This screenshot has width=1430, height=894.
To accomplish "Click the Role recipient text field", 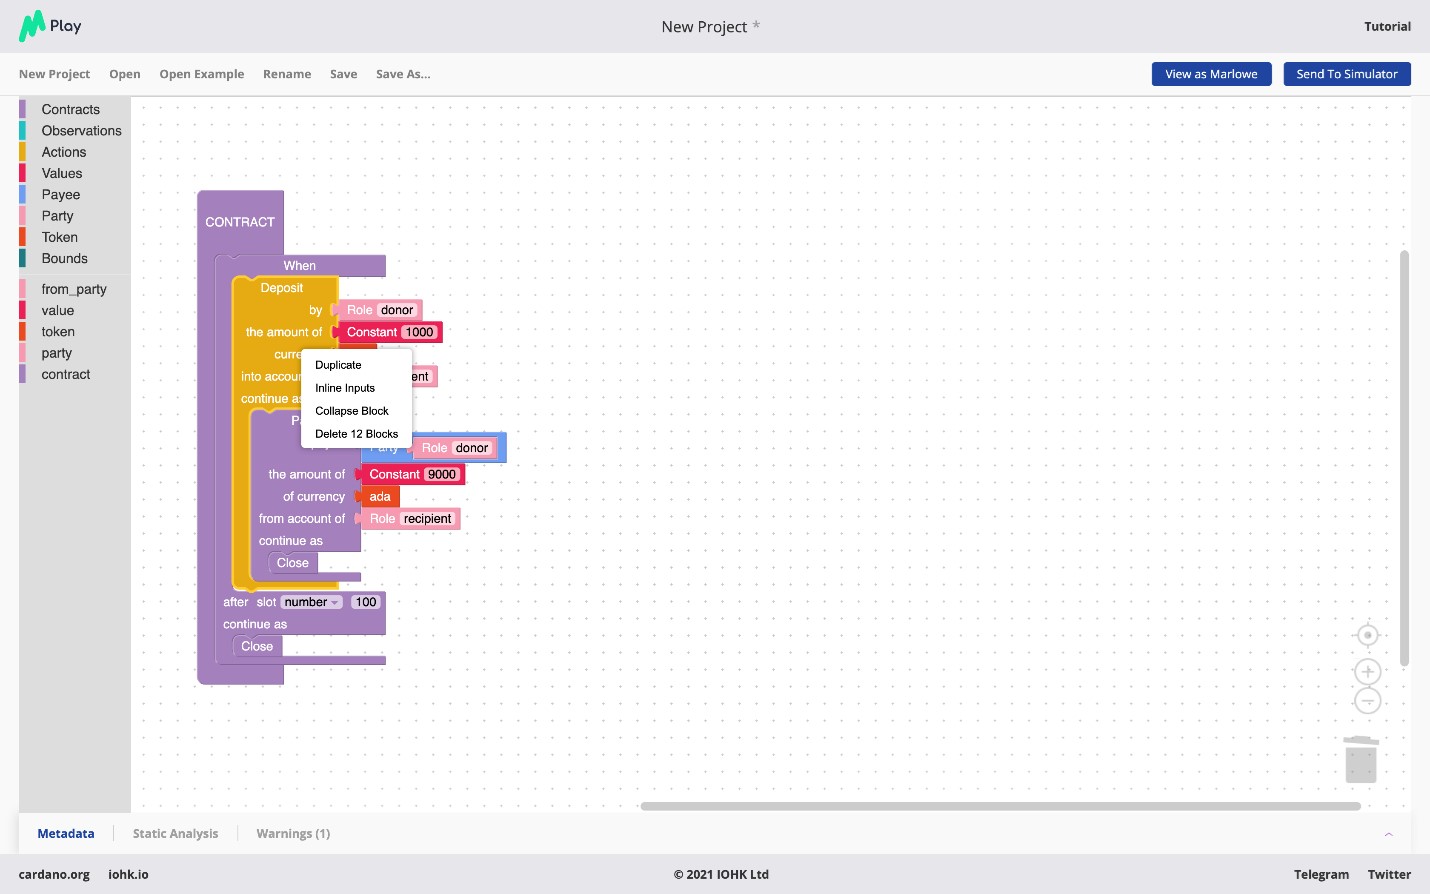I will point(428,519).
